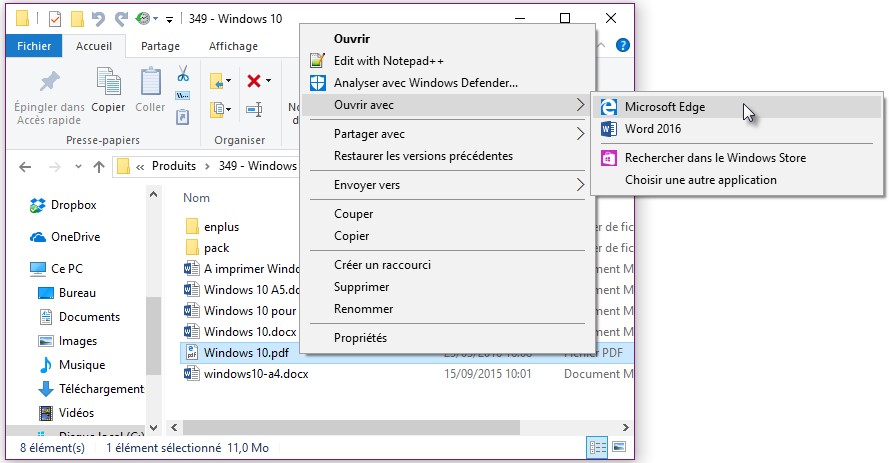Switch to large icons view in status bar
The height and width of the screenshot is (463, 889).
(619, 447)
